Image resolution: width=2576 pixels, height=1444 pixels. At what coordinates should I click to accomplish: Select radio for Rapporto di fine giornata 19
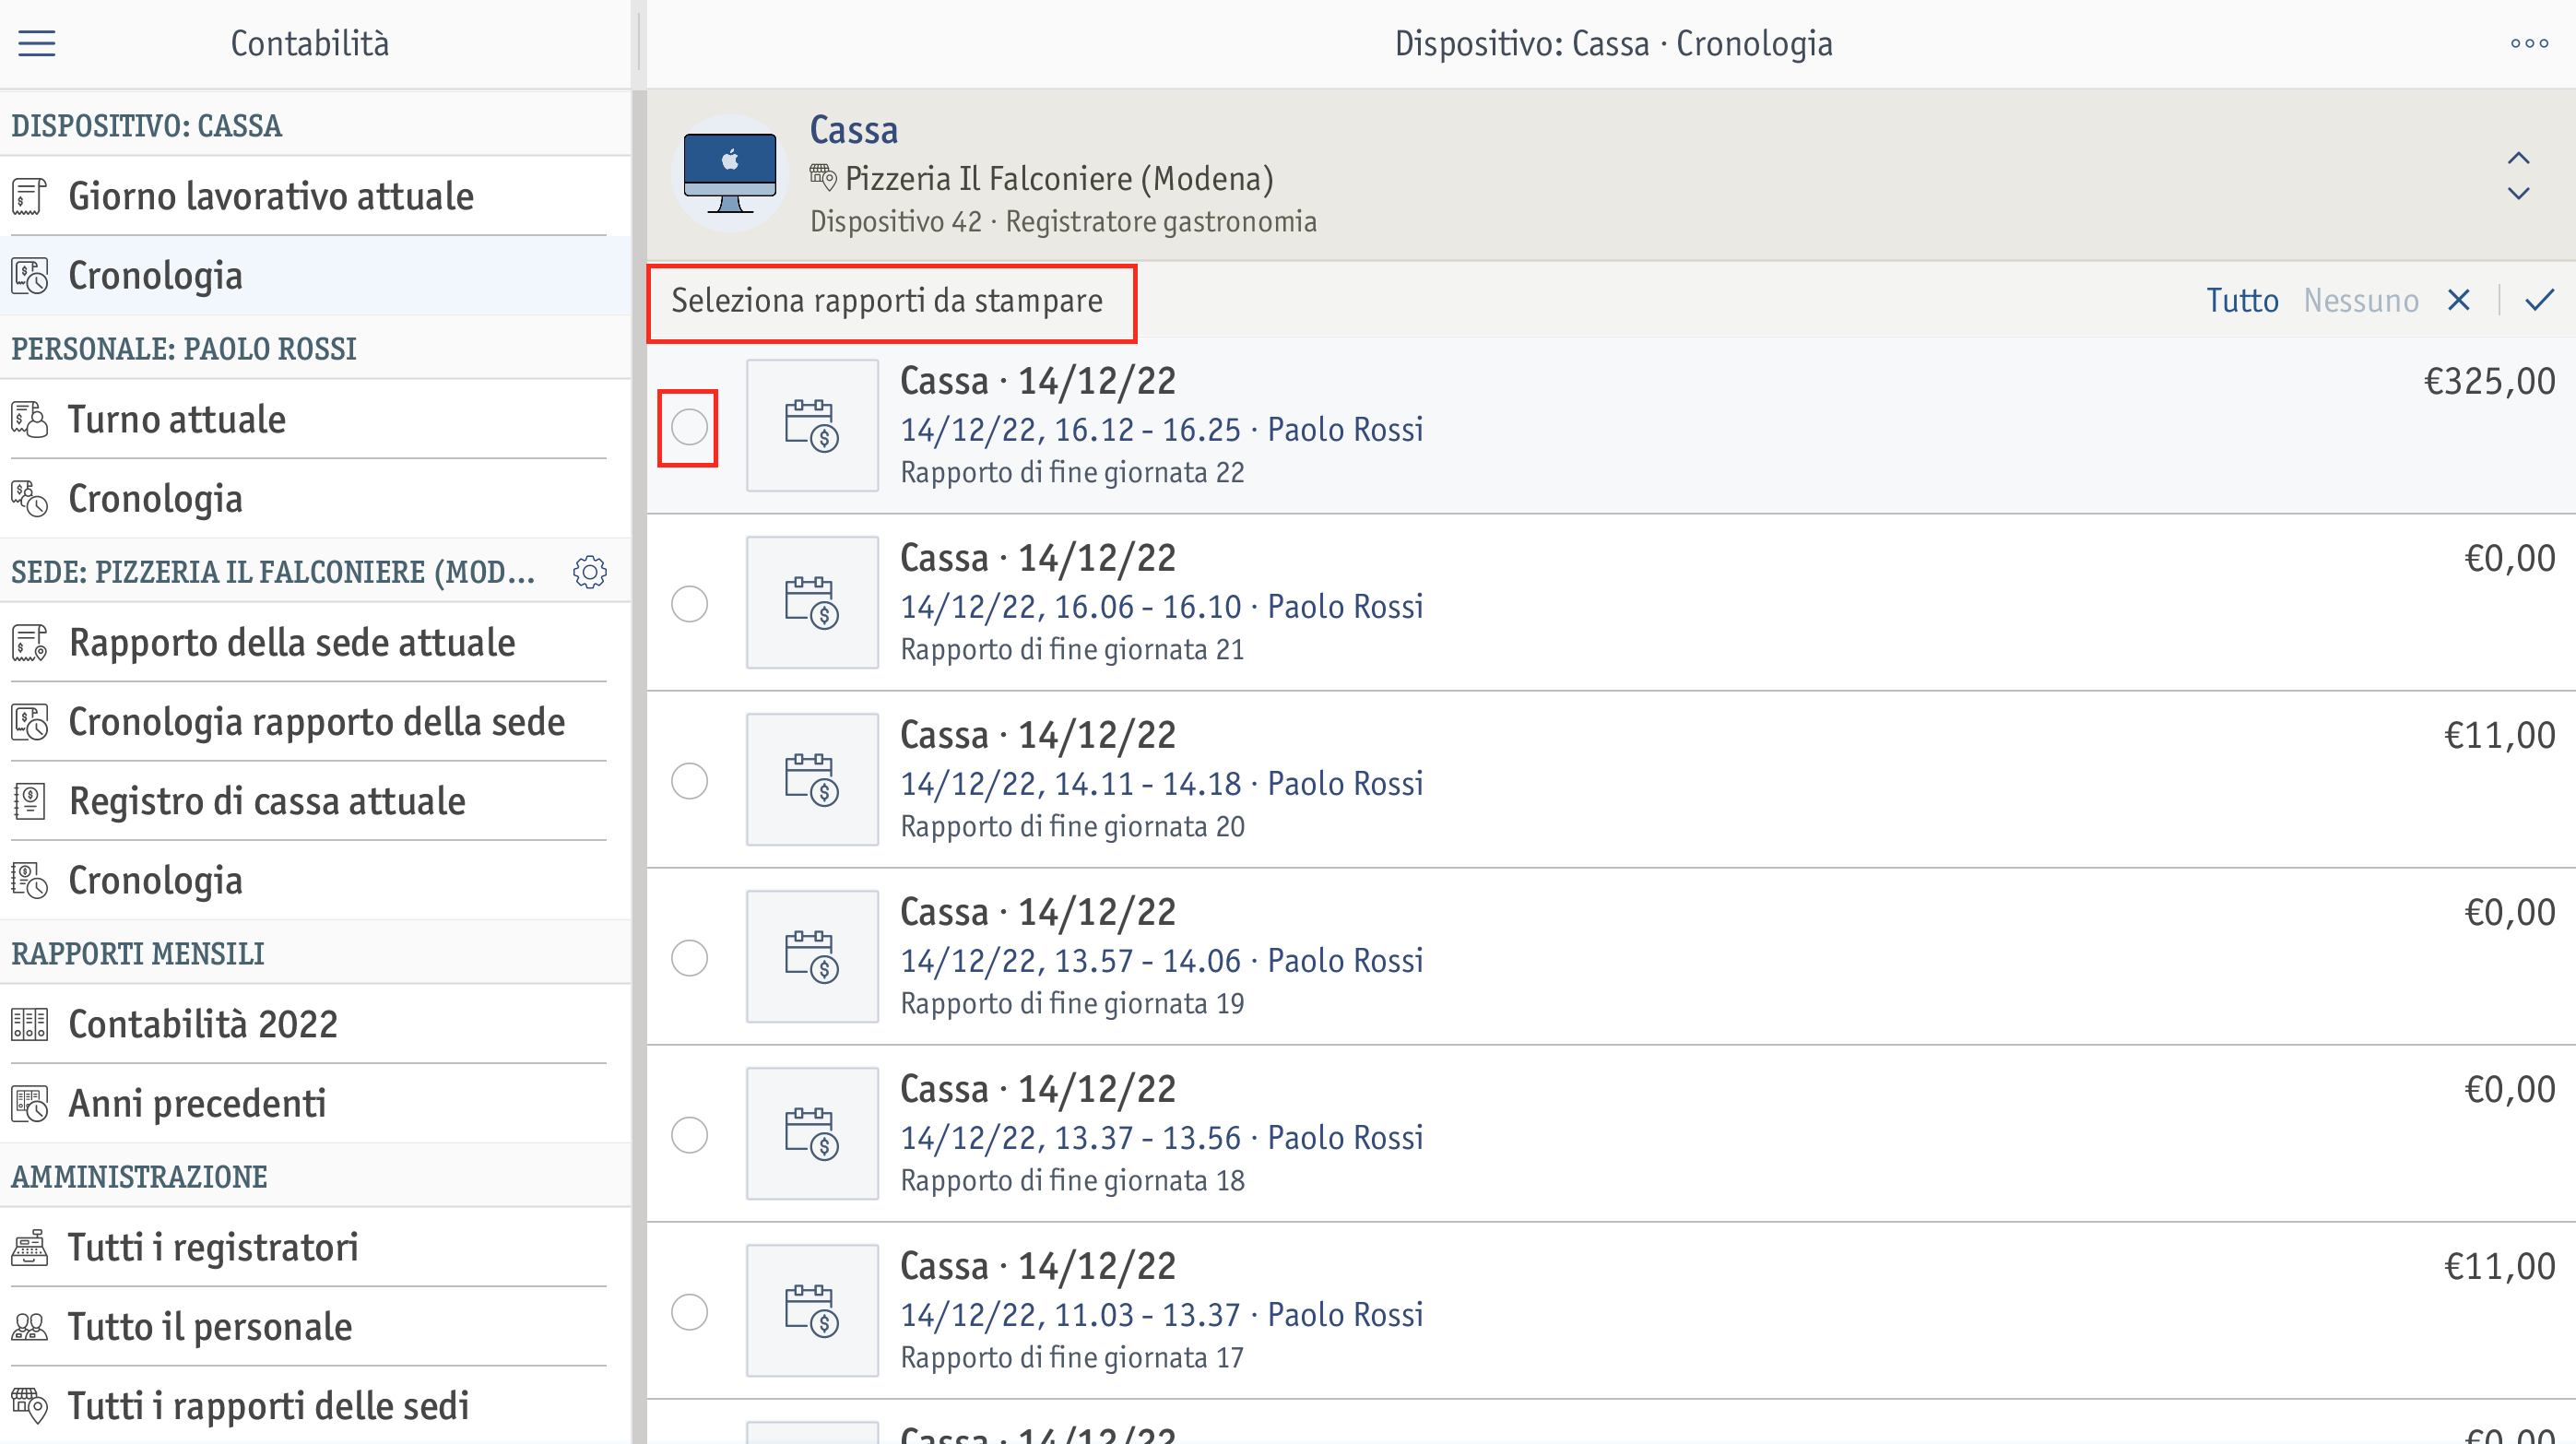(x=689, y=958)
